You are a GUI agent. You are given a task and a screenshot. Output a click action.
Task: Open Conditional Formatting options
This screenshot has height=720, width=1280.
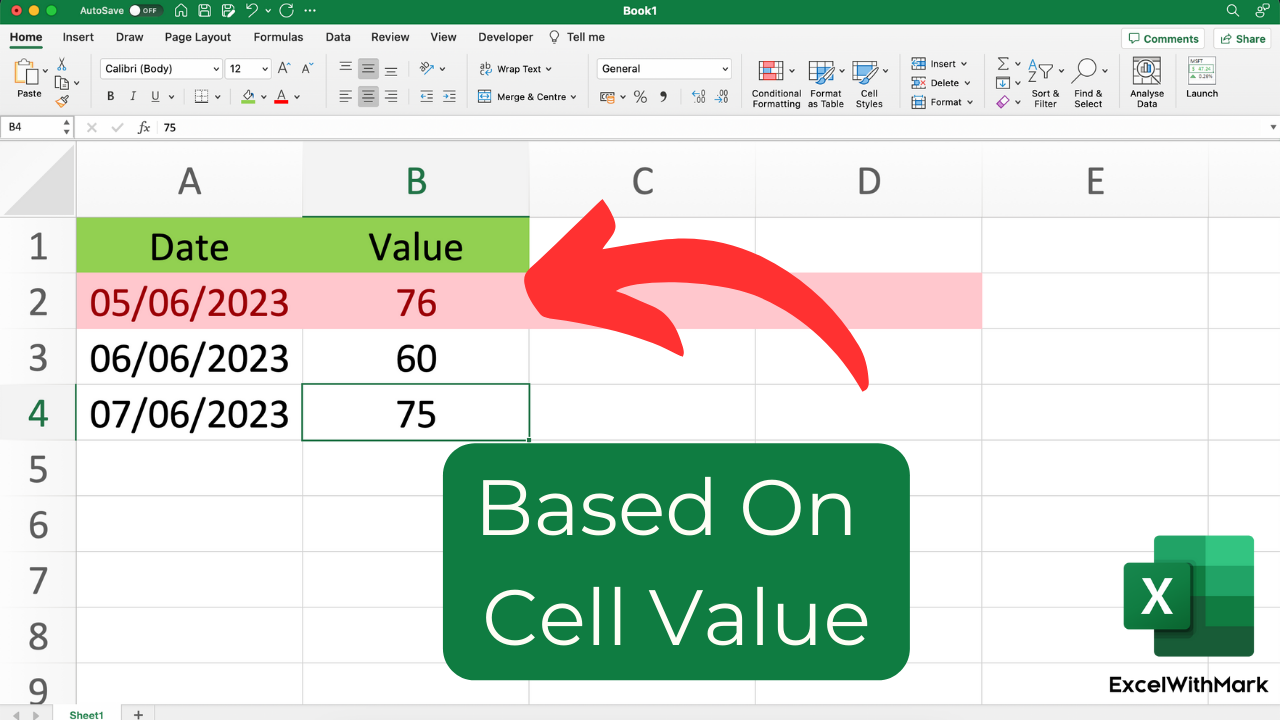[775, 84]
